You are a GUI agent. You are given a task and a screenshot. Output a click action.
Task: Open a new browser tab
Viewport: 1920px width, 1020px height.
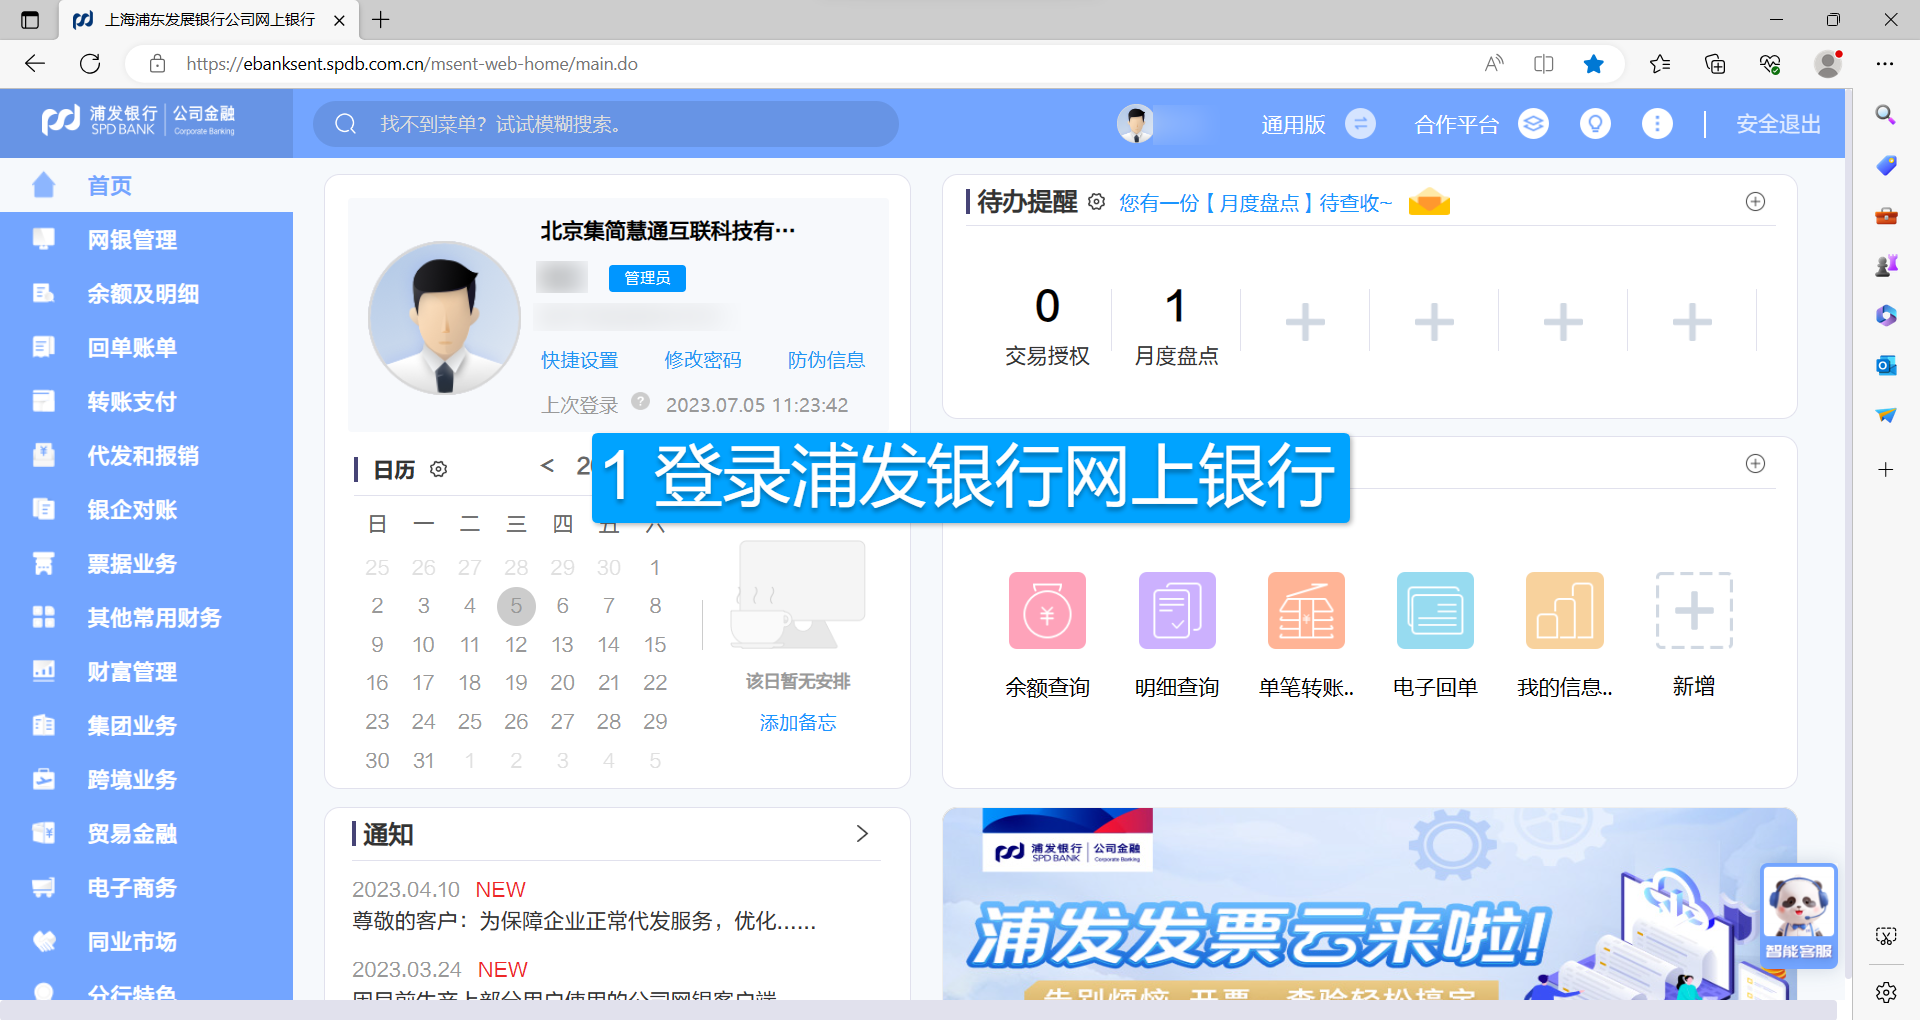[x=381, y=20]
